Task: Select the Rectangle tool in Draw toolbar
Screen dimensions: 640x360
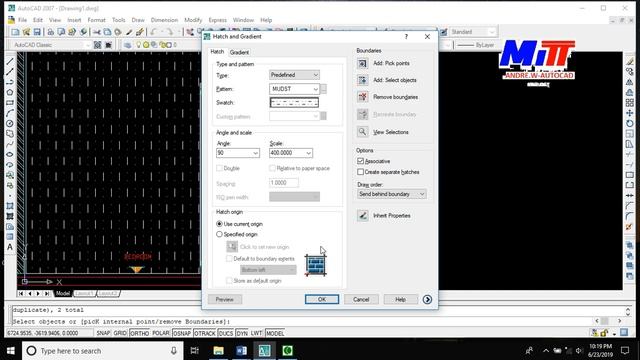Action: (10, 103)
